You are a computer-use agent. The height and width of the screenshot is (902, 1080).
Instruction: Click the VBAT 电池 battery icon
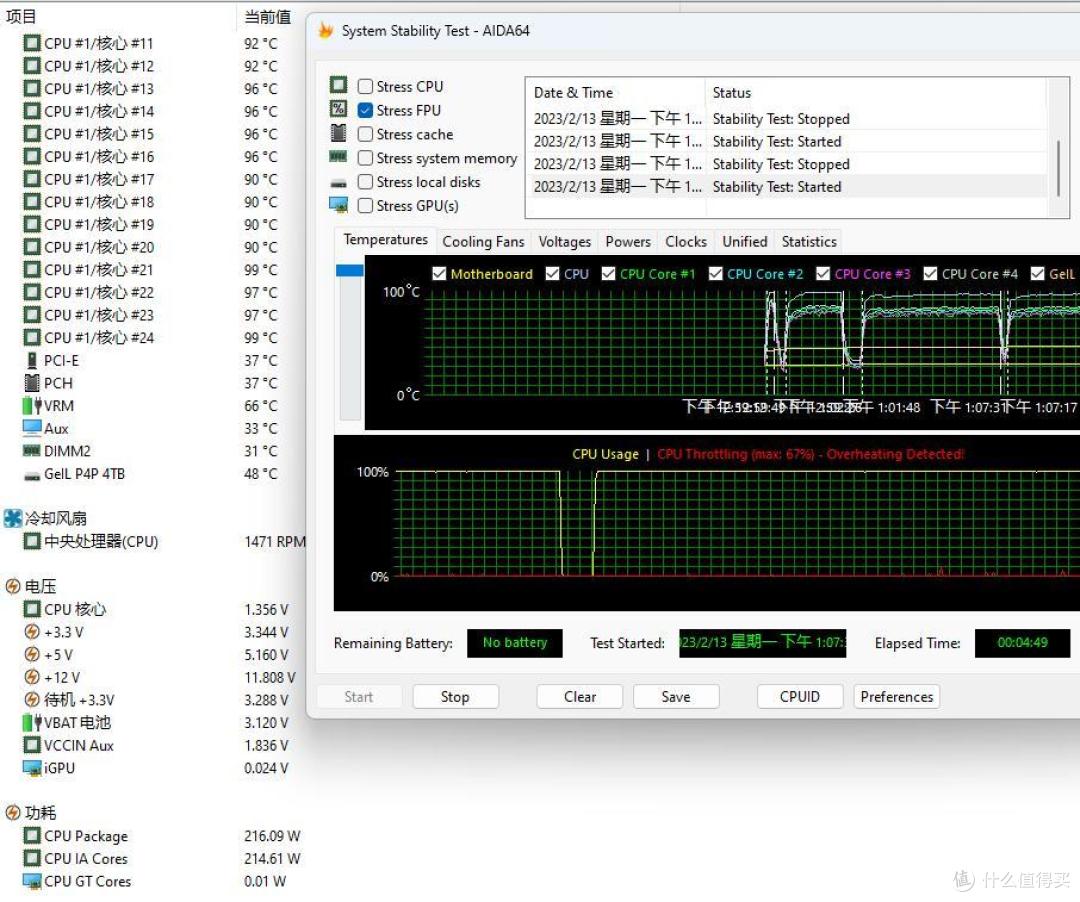tap(32, 722)
